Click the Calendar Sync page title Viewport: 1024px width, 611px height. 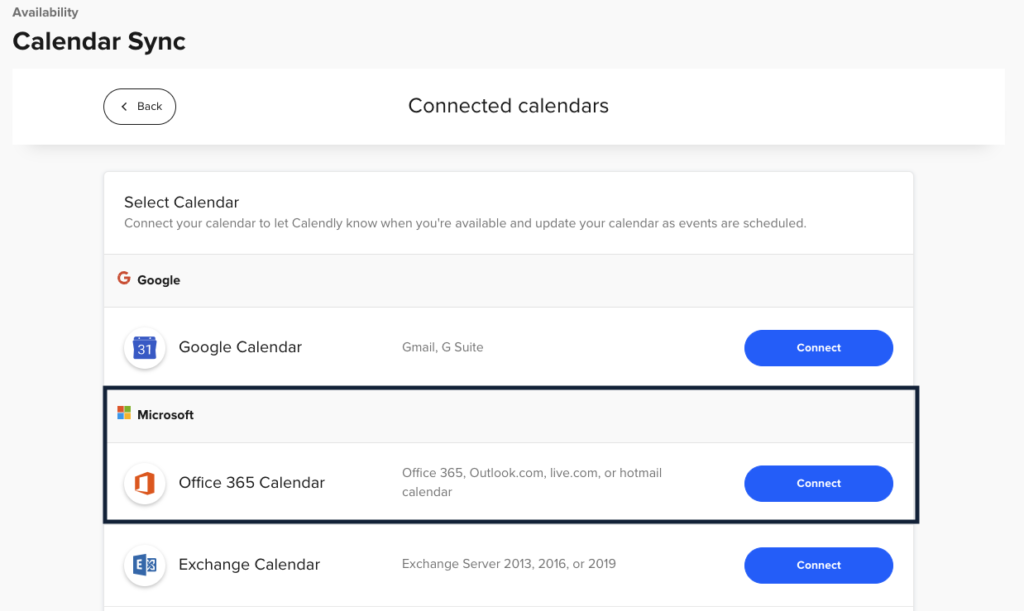point(99,42)
